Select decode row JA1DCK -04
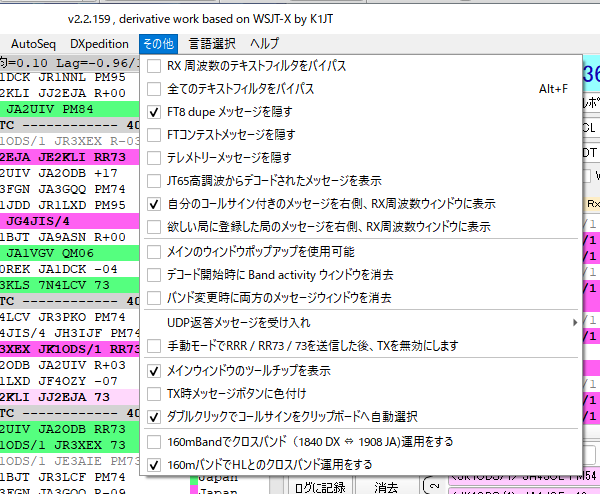The image size is (600, 494). (x=70, y=269)
